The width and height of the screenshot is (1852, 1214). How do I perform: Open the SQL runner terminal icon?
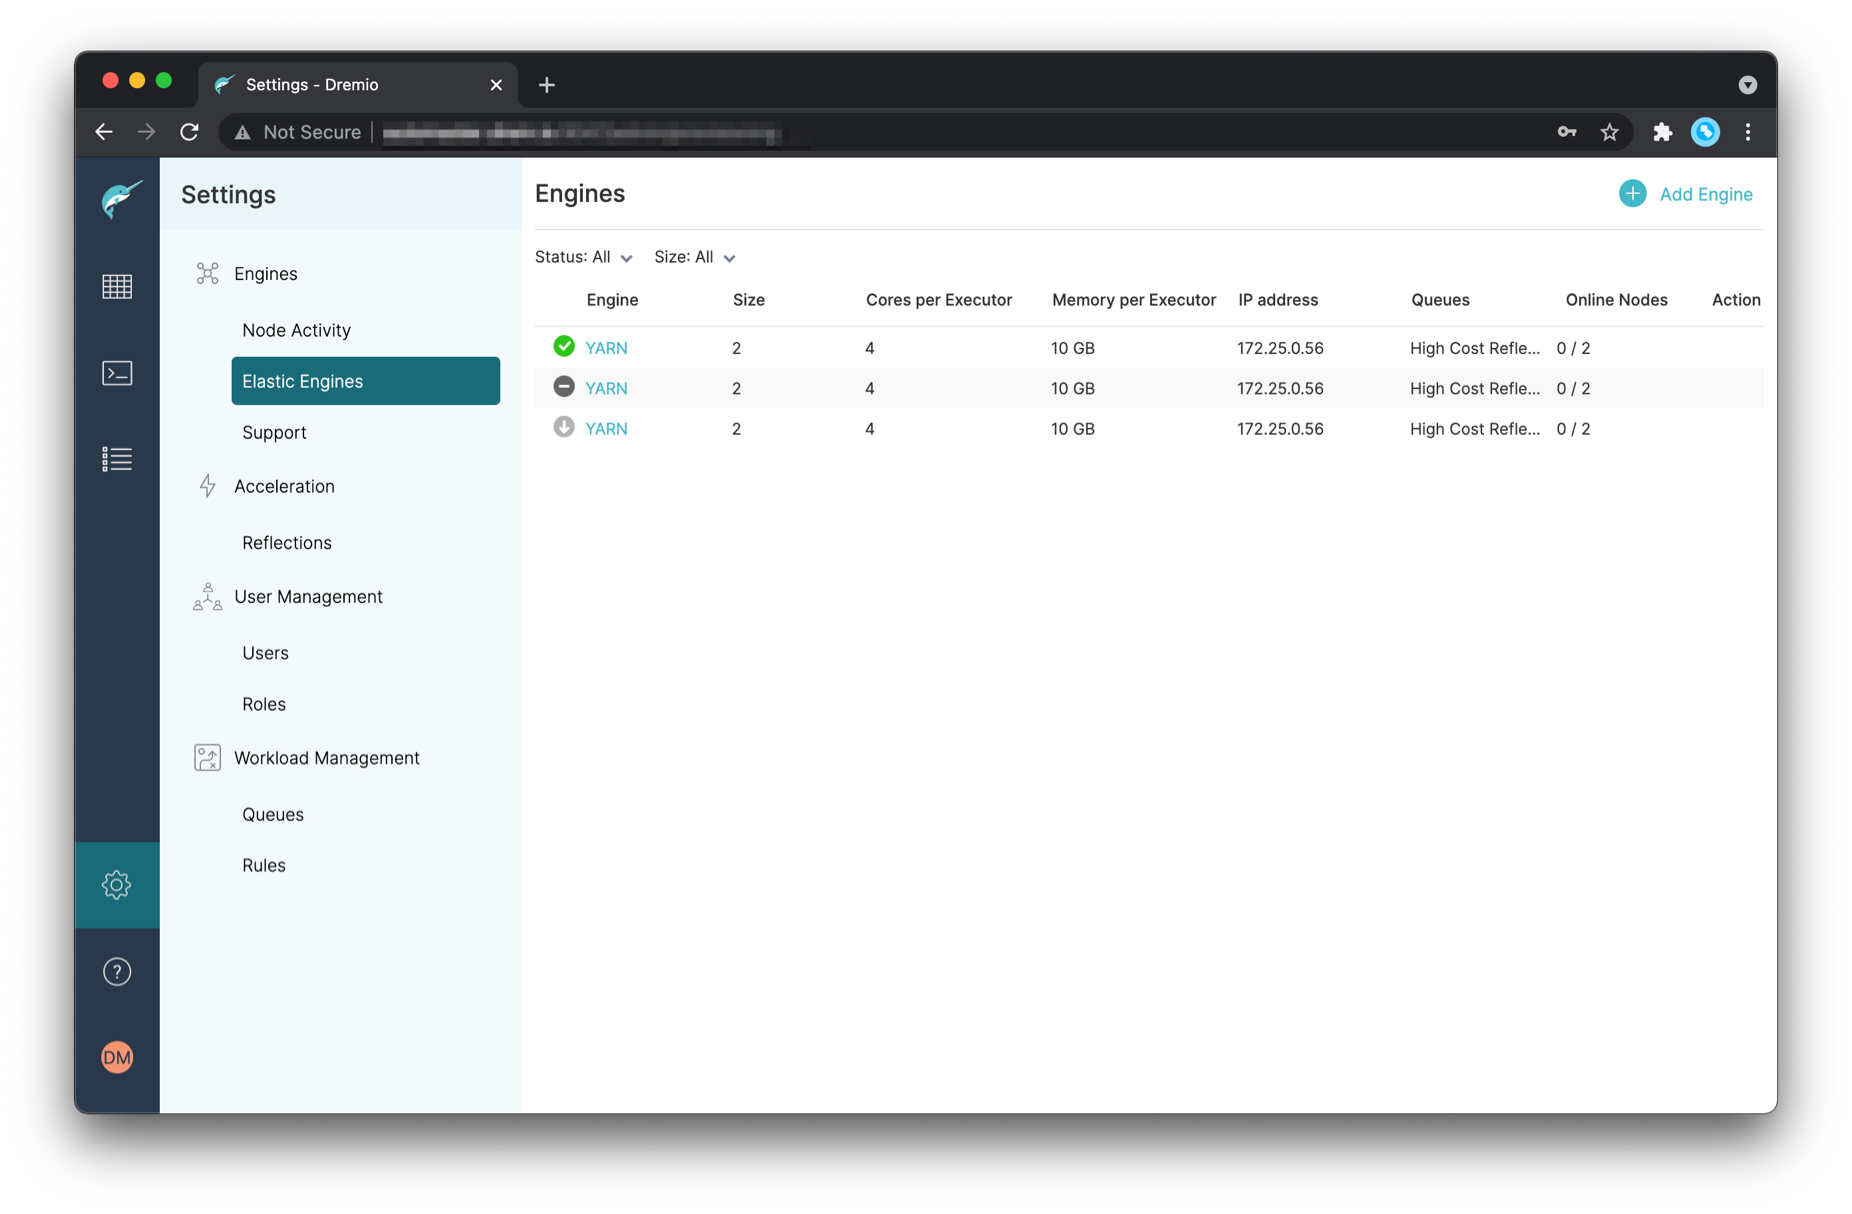(117, 373)
